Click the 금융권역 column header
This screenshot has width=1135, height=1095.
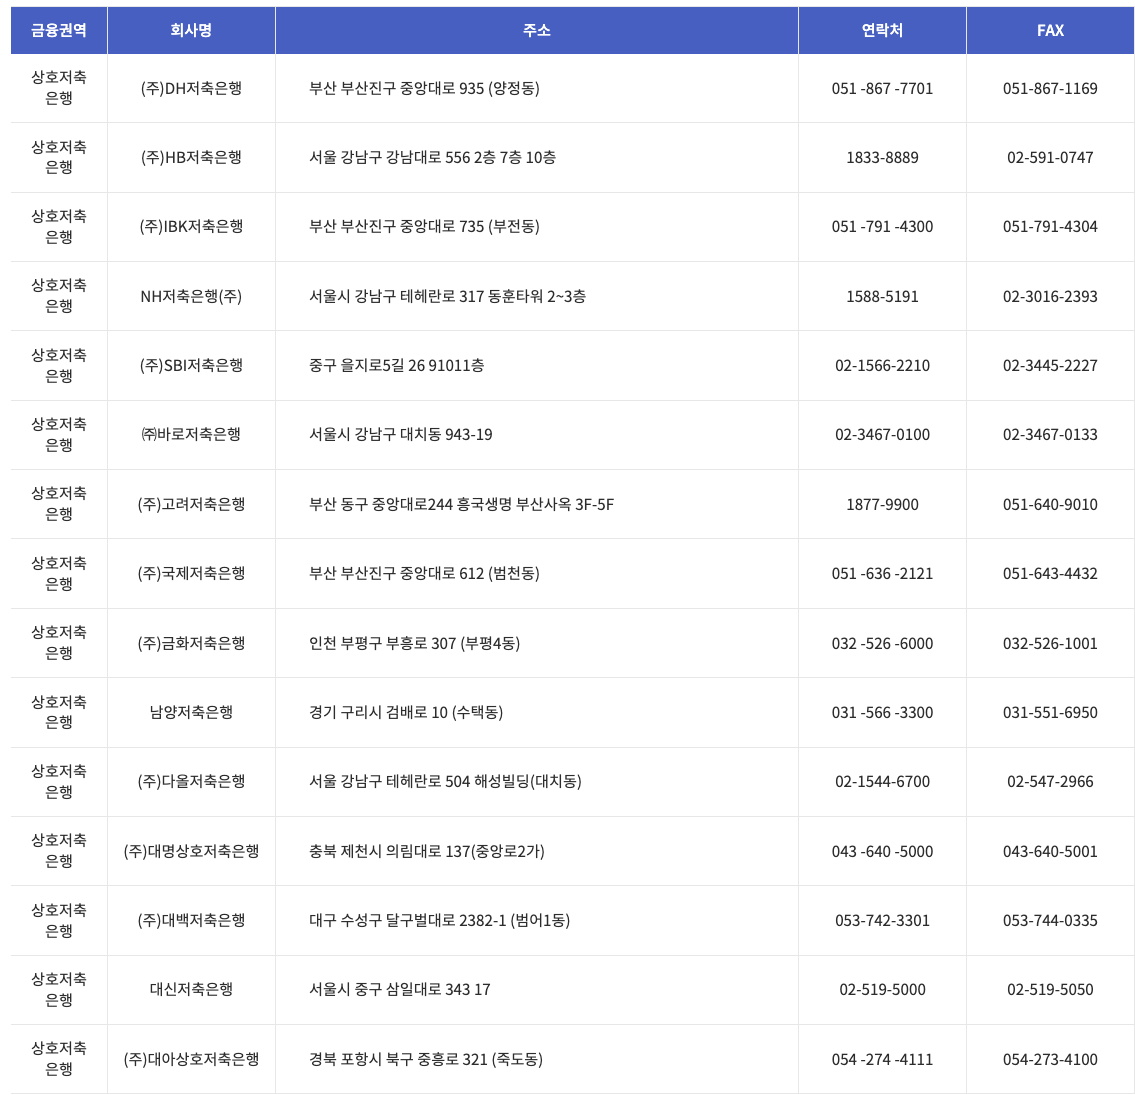[59, 30]
